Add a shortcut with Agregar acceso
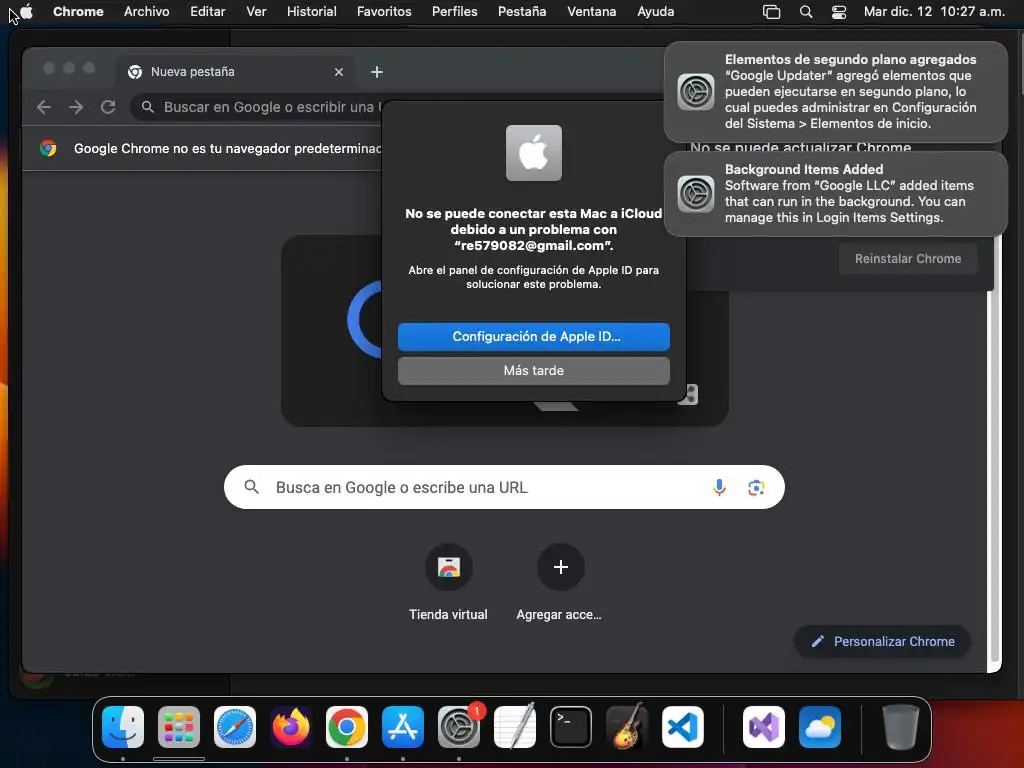 point(560,581)
